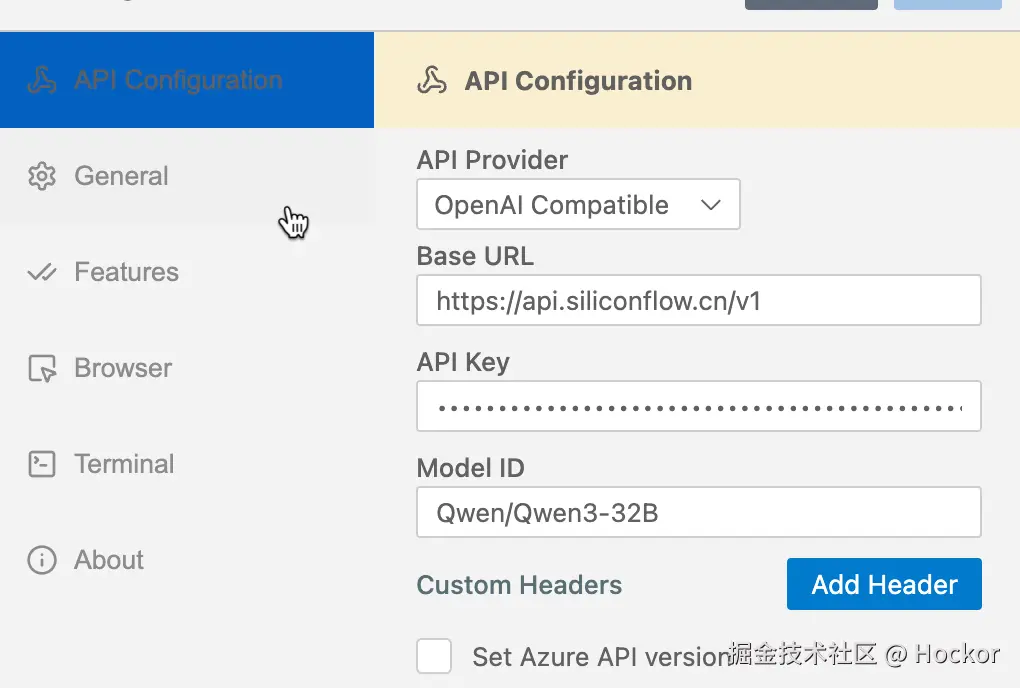Screen dimensions: 1020x688
Task: Click the General gear icon
Action: (42, 177)
